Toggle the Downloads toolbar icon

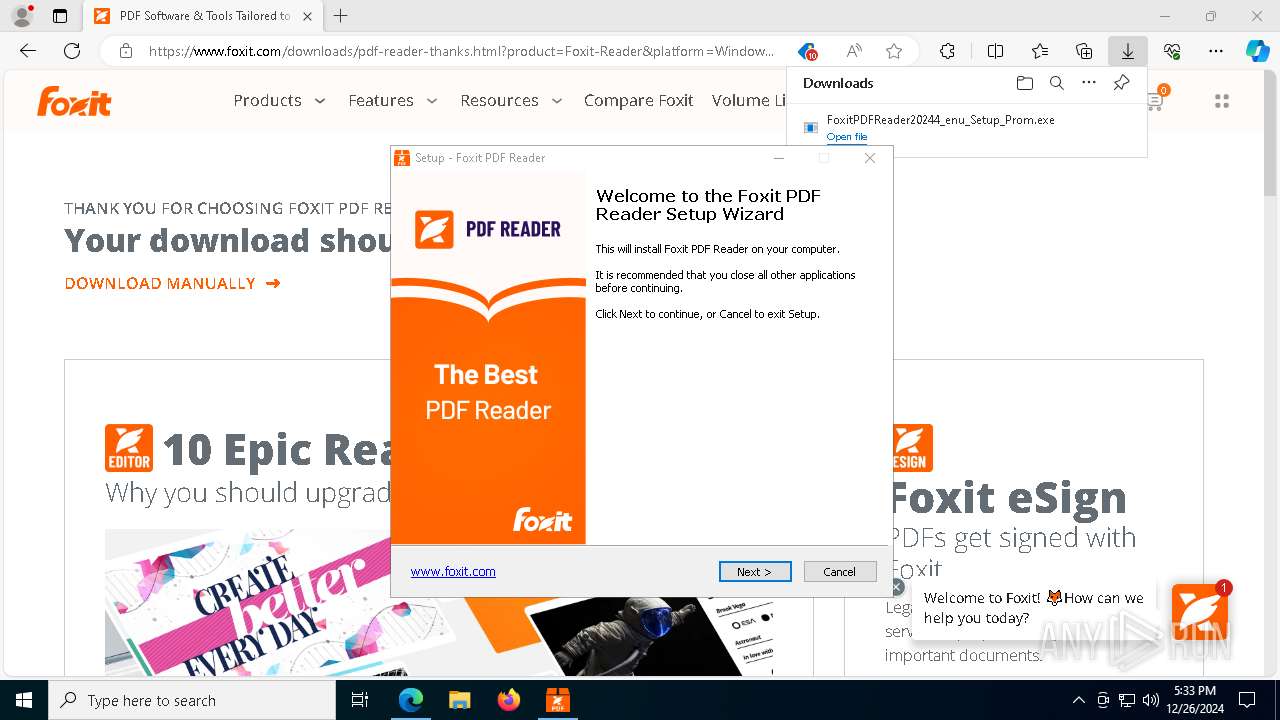(x=1128, y=51)
